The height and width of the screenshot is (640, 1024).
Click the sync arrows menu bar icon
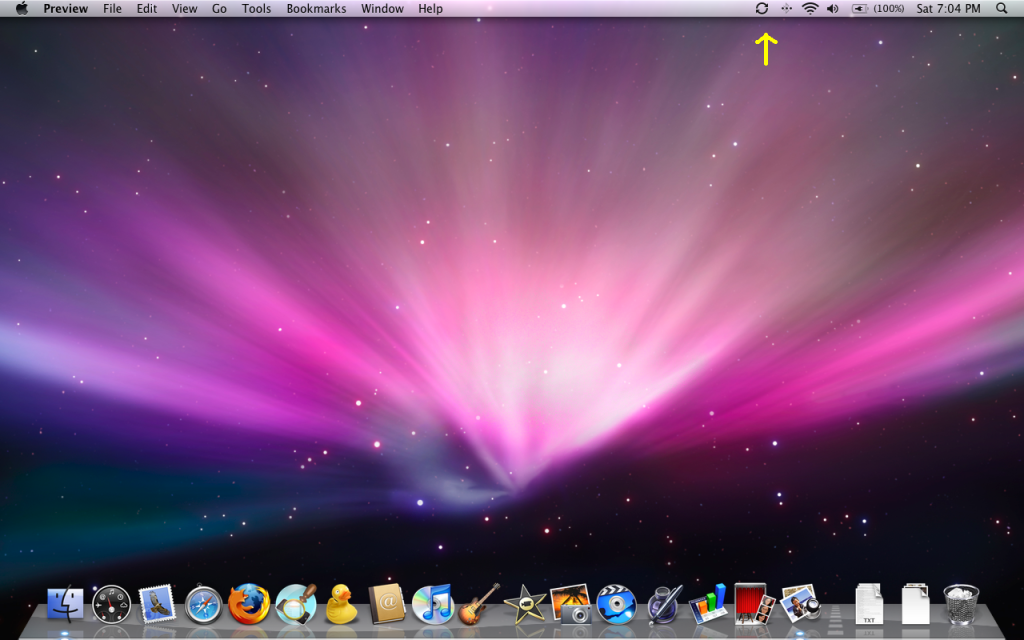(761, 8)
